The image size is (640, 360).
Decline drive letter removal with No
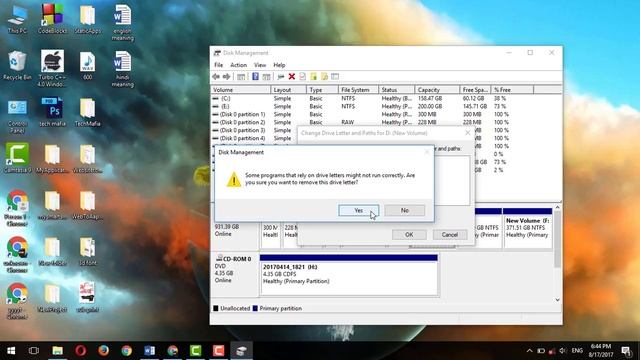coord(404,210)
